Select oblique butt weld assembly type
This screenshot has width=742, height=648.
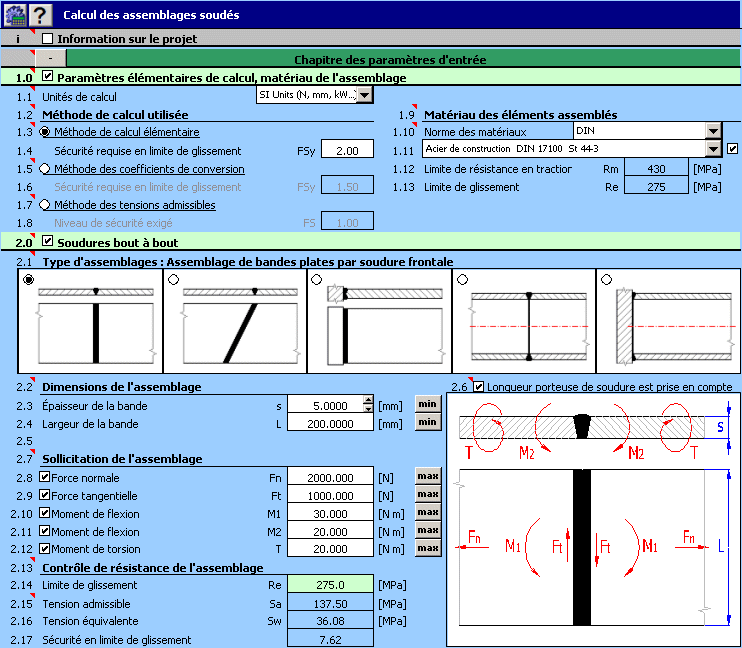(x=174, y=280)
